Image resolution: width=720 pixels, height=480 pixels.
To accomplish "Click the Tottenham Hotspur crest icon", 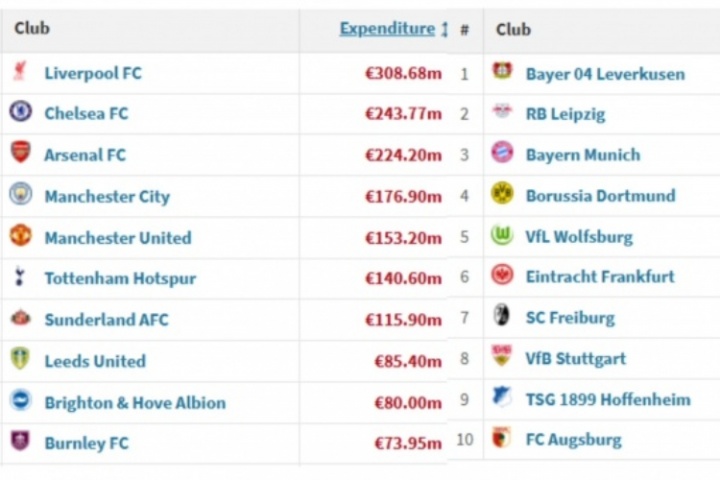I will [20, 277].
